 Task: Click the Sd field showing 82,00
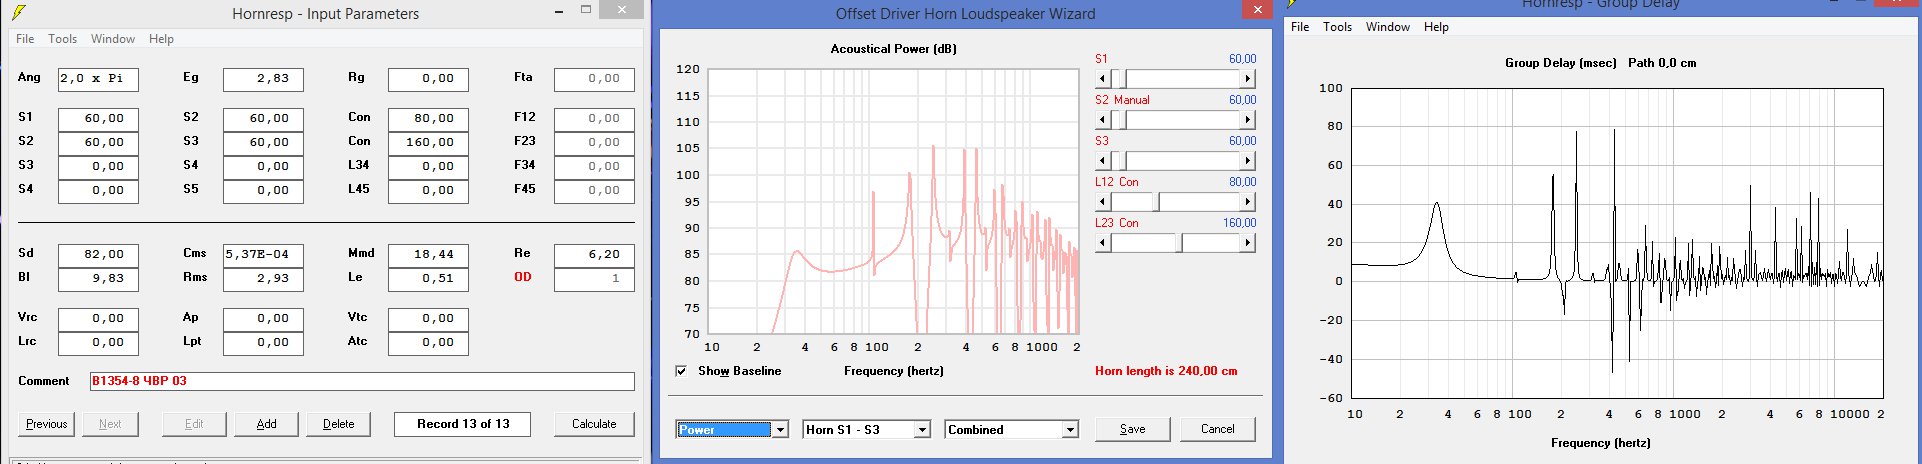point(98,255)
